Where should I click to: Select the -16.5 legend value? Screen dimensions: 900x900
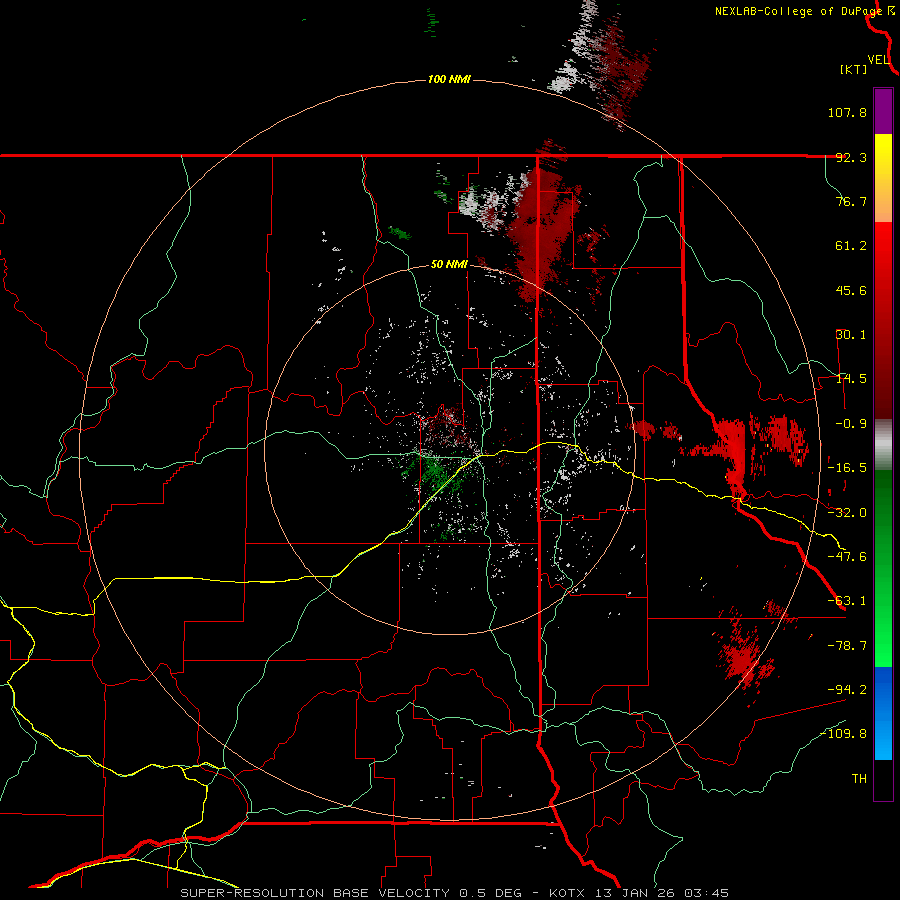tap(847, 468)
